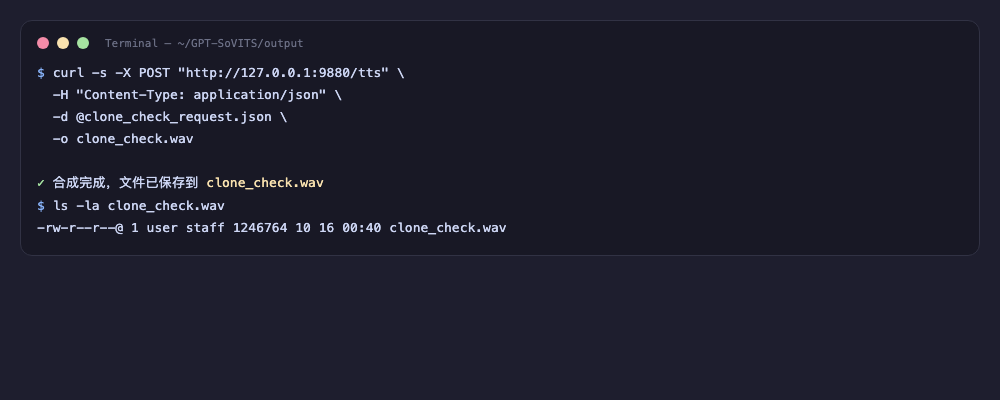Click clone_check.wav in the ls output

click(448, 228)
